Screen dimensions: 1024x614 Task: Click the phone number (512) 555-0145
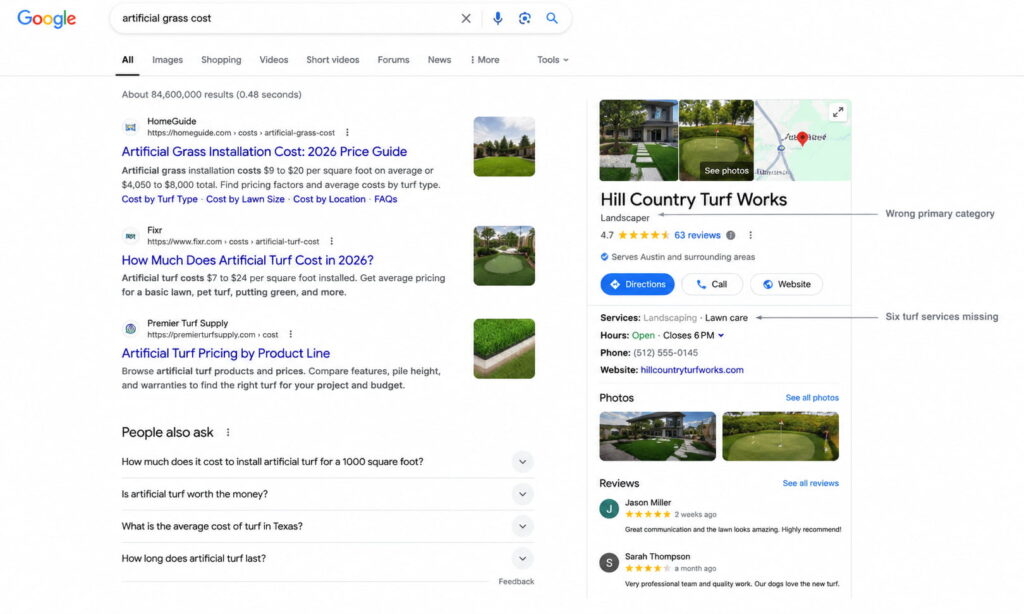[665, 353]
